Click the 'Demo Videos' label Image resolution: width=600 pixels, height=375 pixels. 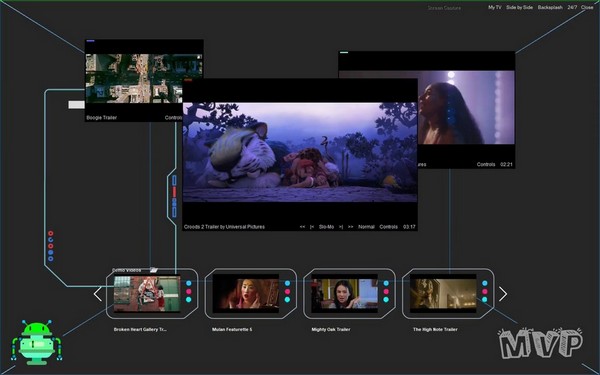(x=127, y=270)
